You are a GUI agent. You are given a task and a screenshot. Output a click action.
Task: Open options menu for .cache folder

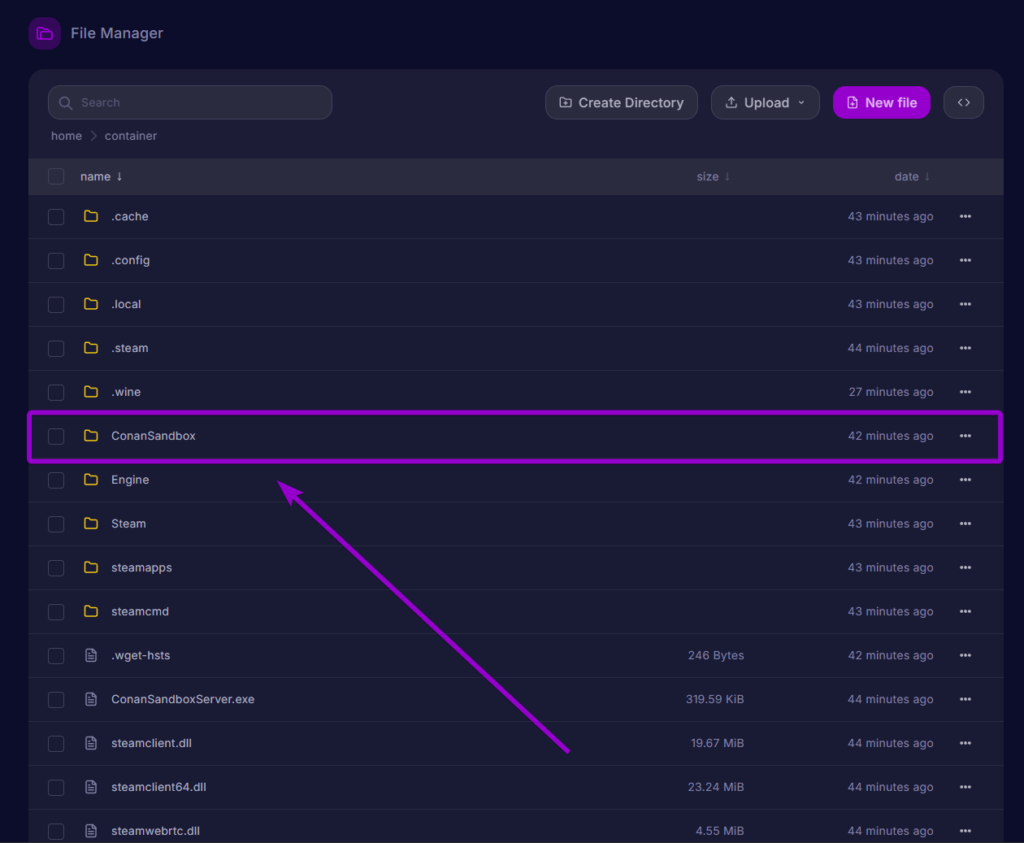965,216
